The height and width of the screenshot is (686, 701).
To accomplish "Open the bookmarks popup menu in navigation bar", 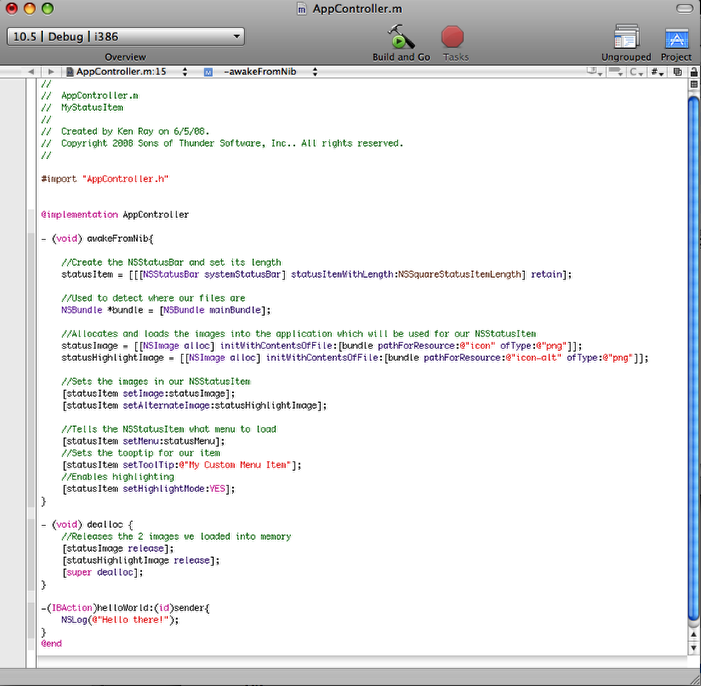I will pyautogui.click(x=595, y=72).
